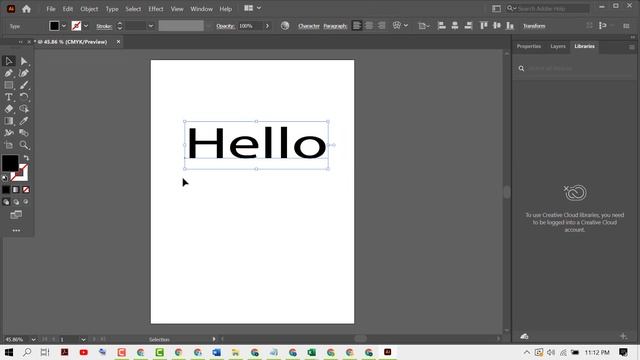
Task: Open Change Screen Mode button
Action: click(16, 215)
